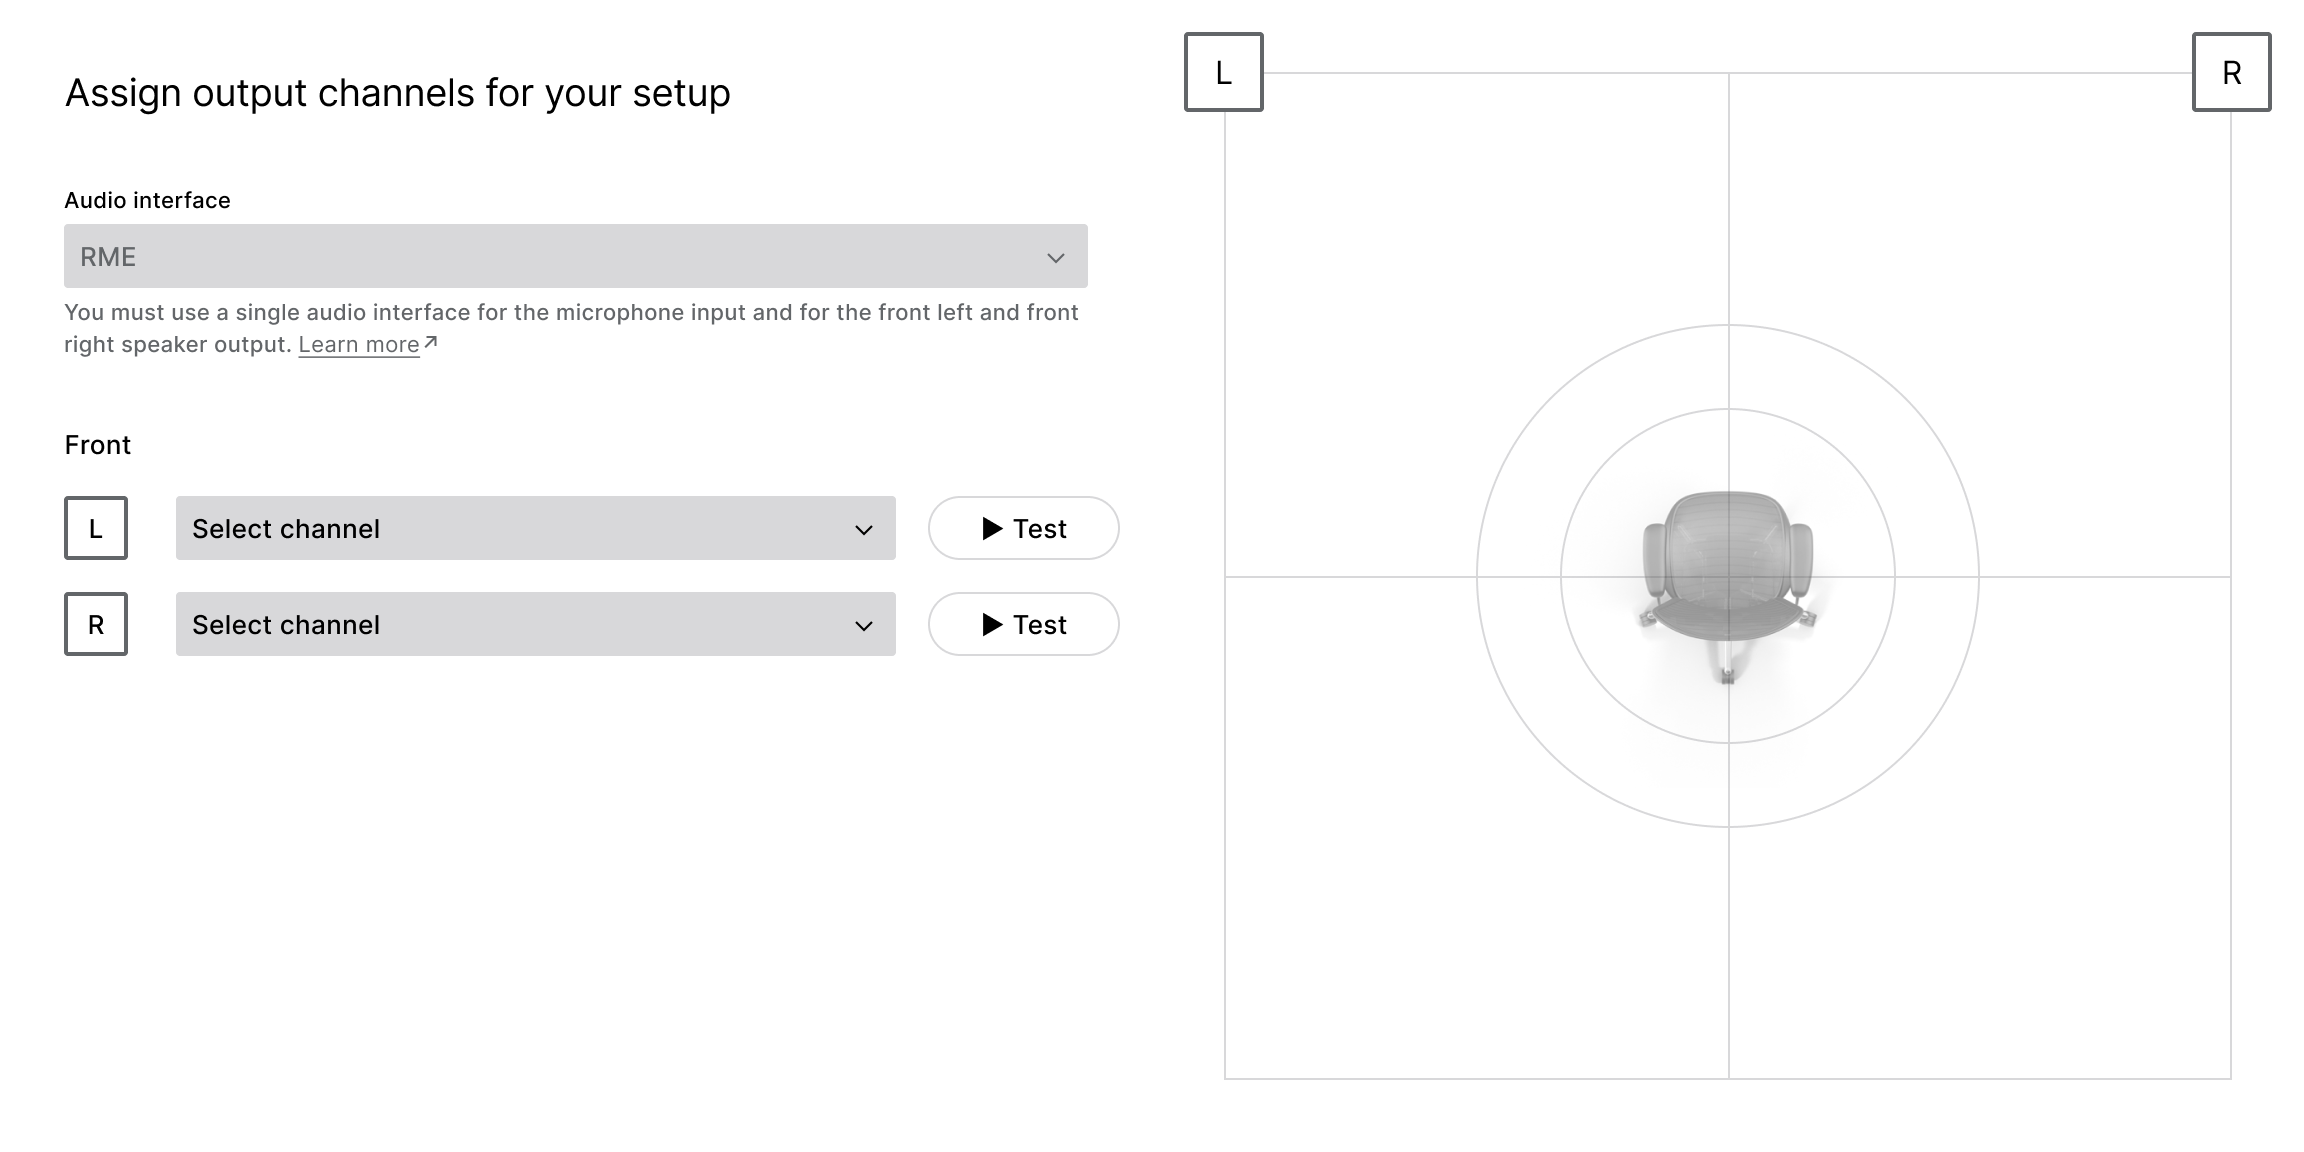
Task: Open Select channel dropdown for left speaker
Action: (x=535, y=528)
